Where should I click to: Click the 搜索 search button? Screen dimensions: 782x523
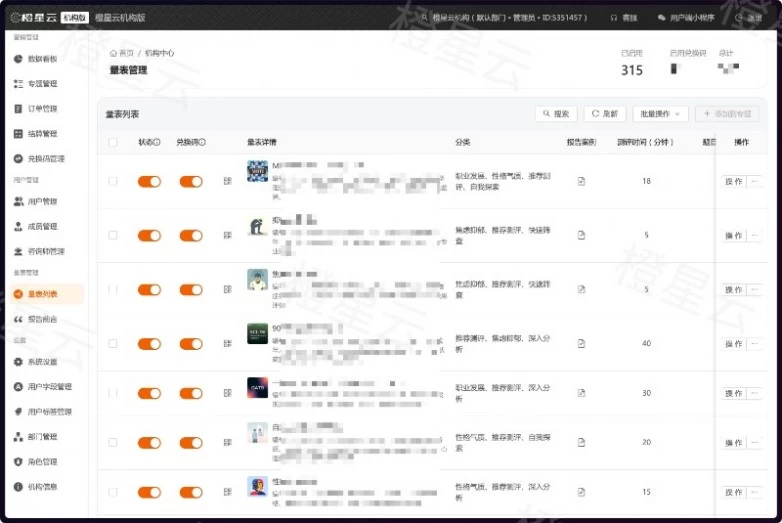point(556,114)
